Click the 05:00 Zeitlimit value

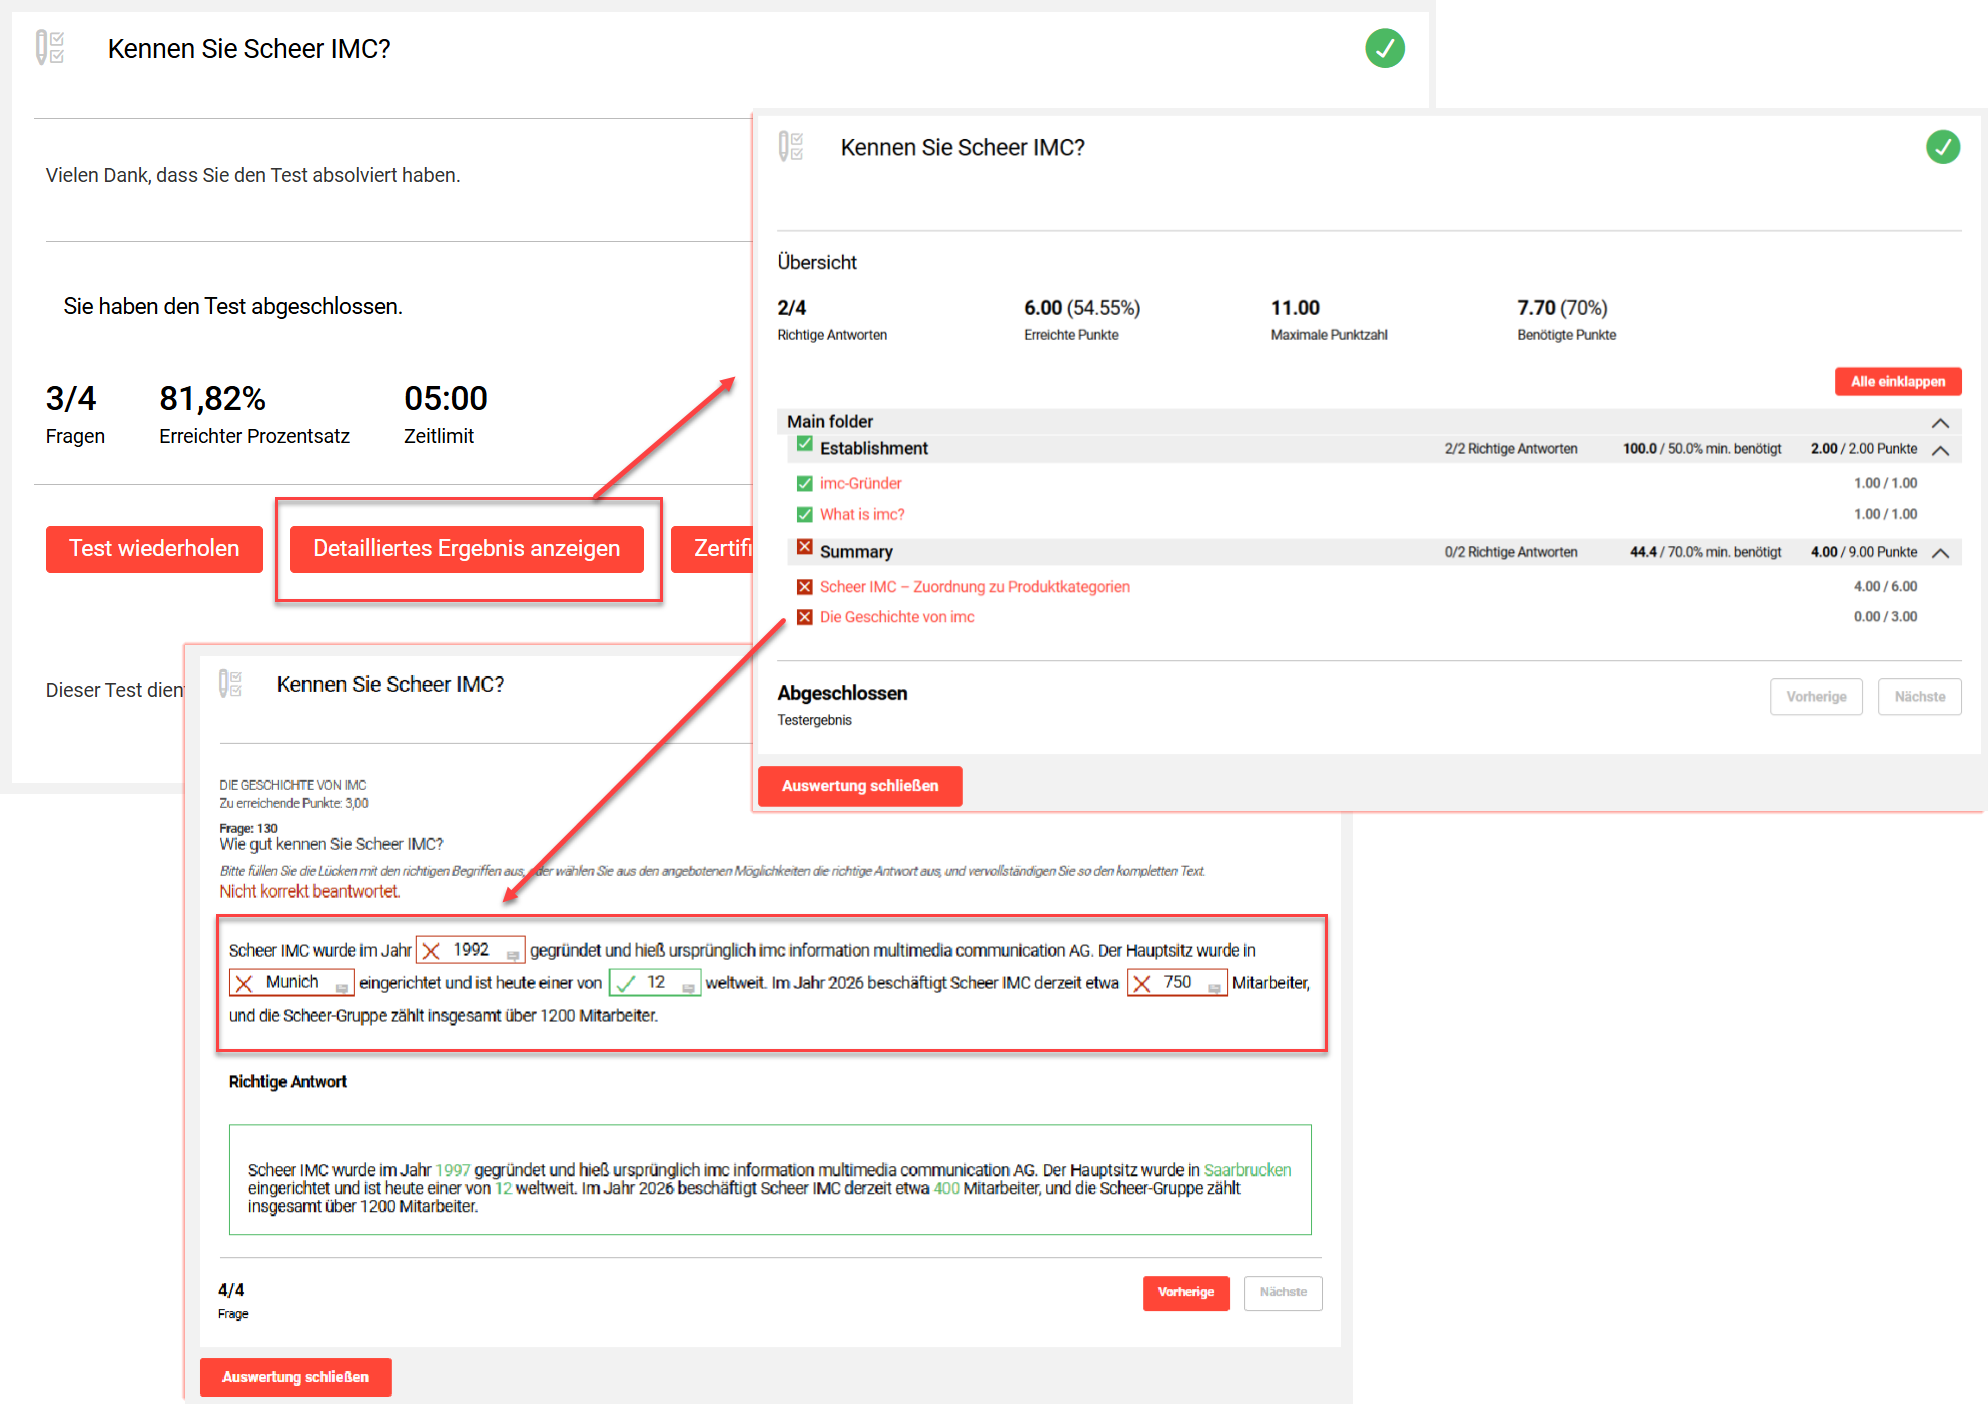coord(446,398)
